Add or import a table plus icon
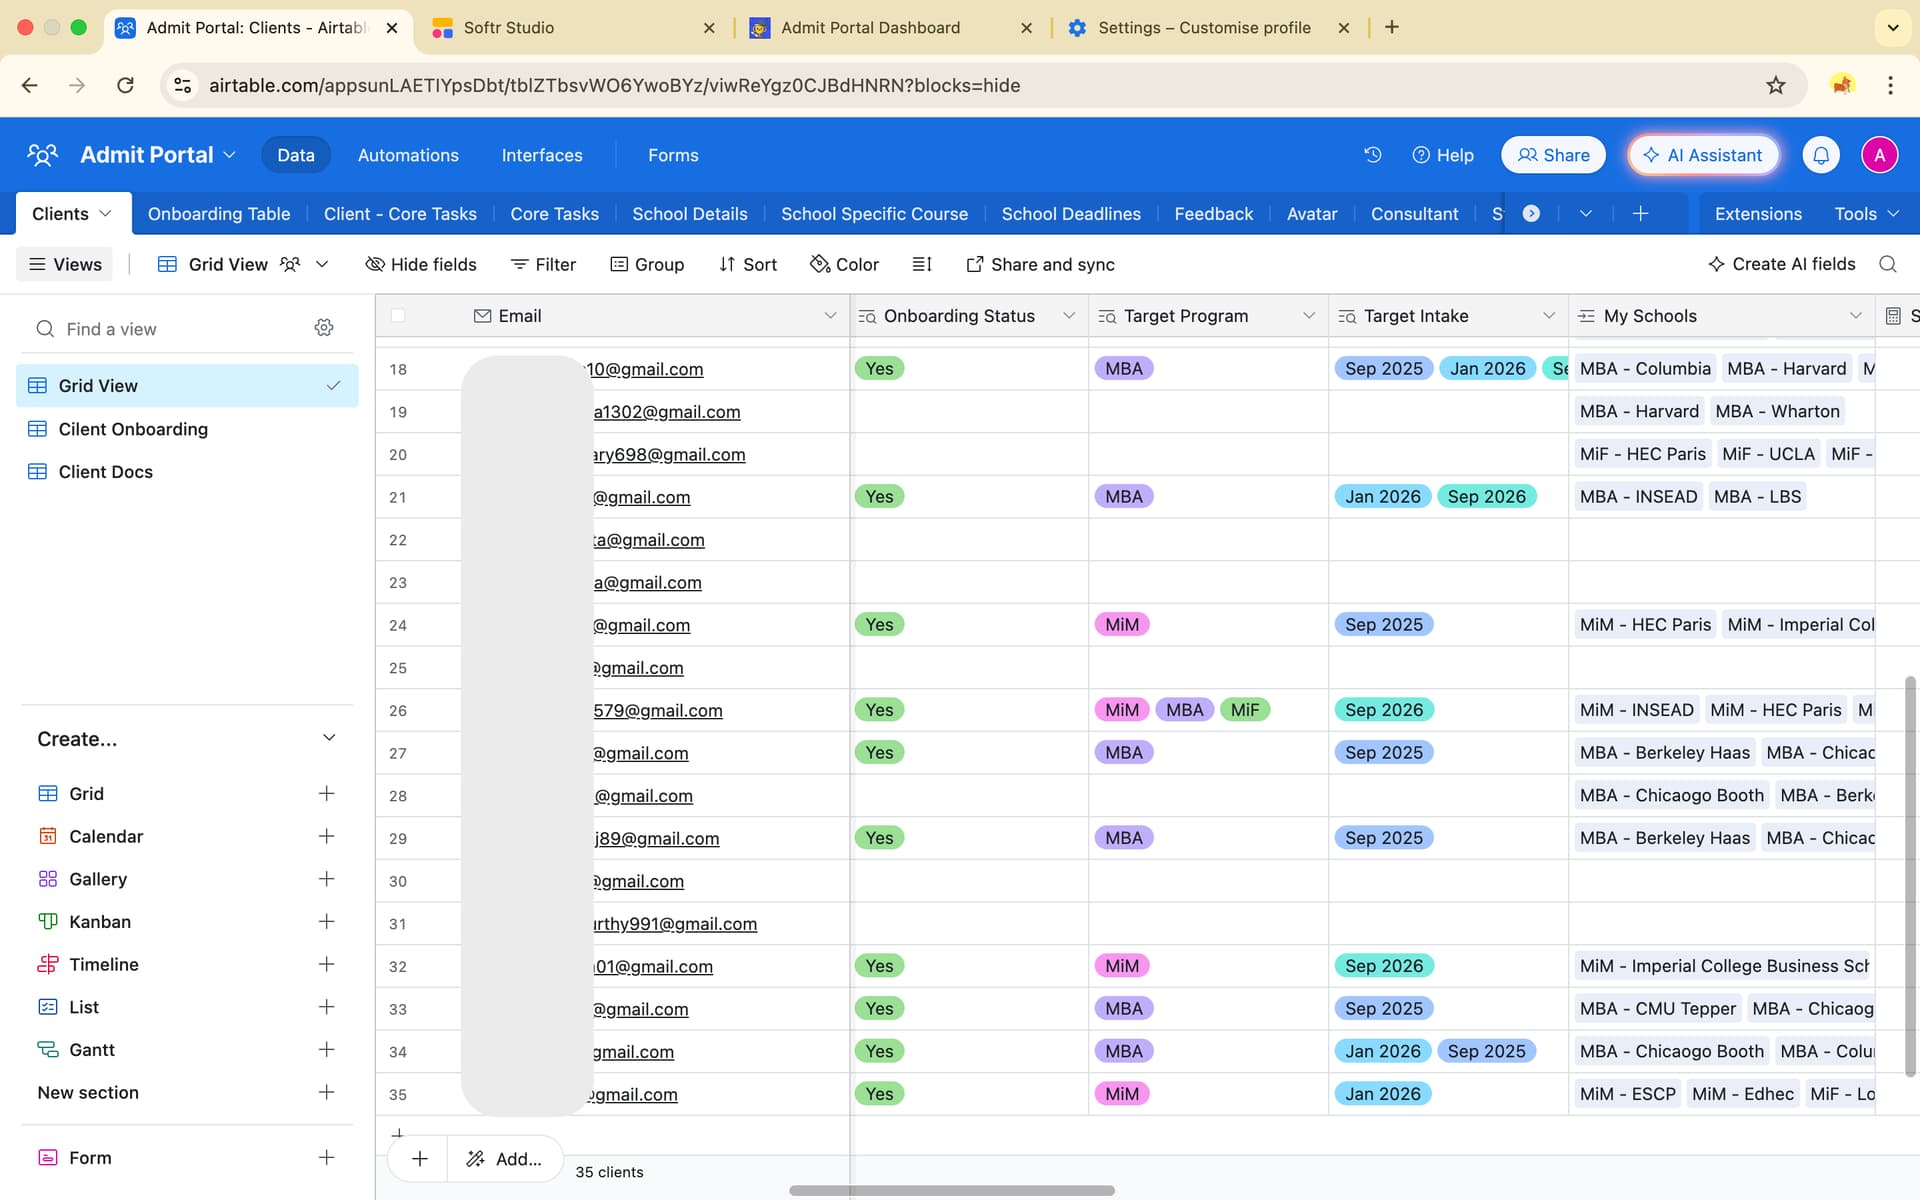1920x1200 pixels. 1640,214
